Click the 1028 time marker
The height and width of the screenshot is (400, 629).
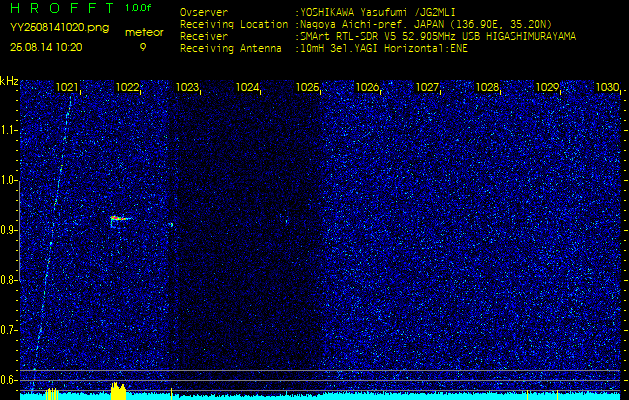tap(487, 87)
